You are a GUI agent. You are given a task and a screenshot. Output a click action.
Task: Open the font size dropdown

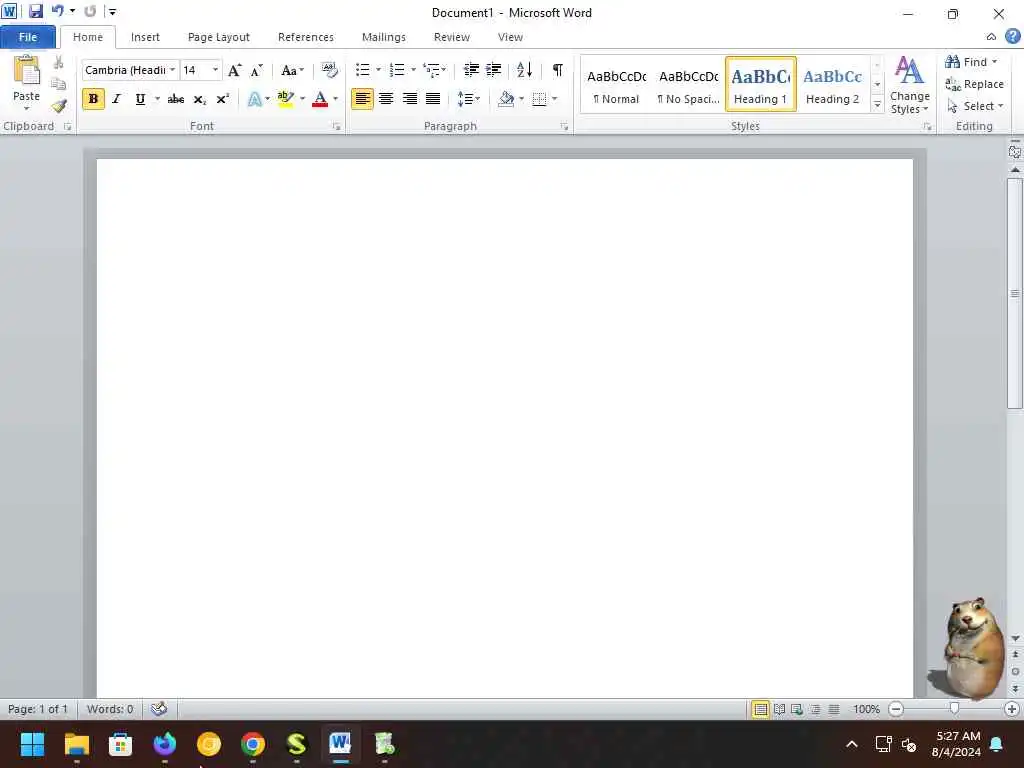(x=215, y=70)
